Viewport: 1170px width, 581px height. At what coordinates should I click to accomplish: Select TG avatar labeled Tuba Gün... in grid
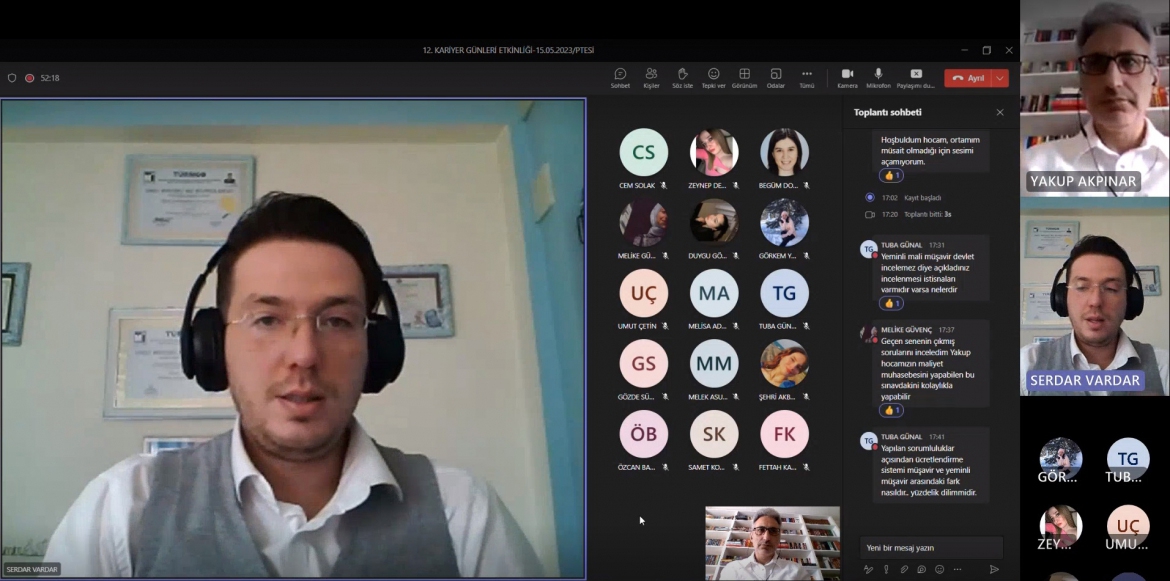(x=784, y=293)
